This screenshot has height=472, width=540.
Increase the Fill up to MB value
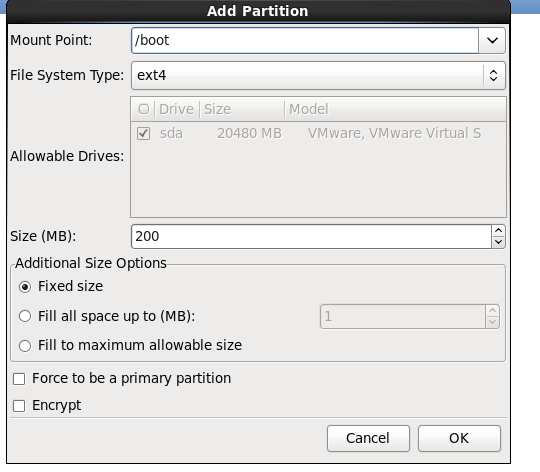pos(492,311)
